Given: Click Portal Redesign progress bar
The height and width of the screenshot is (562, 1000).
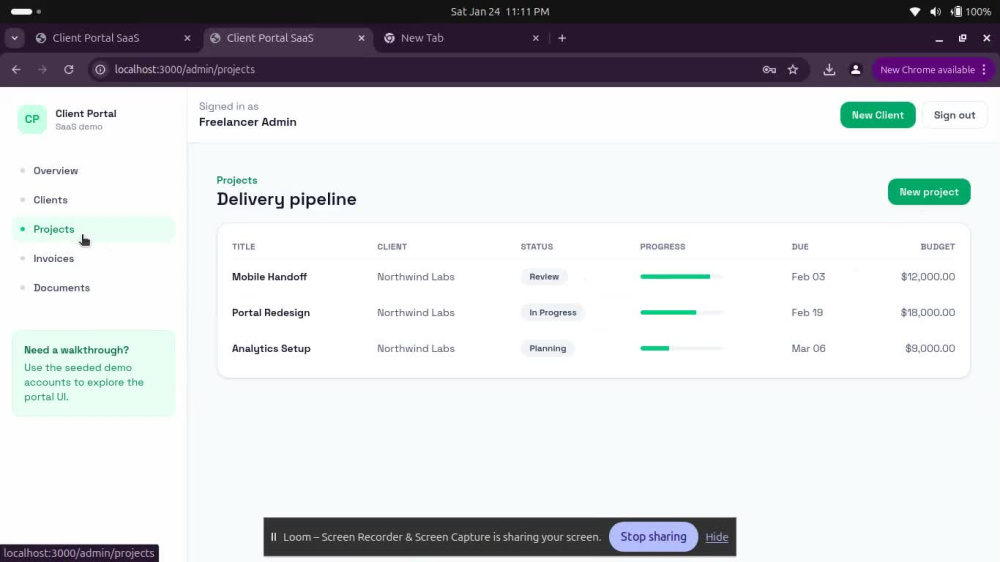Looking at the screenshot, I should pos(681,313).
